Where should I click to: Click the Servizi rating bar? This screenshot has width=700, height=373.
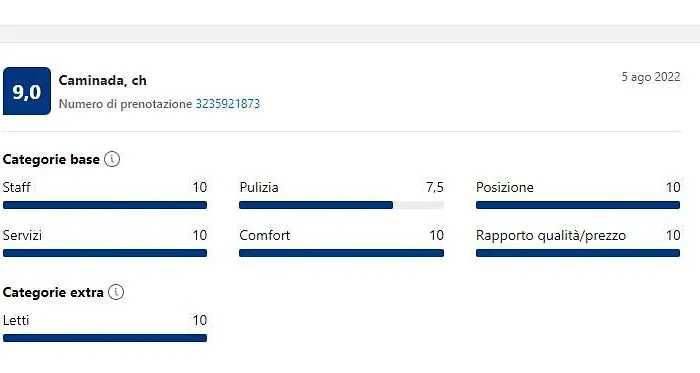pos(105,253)
